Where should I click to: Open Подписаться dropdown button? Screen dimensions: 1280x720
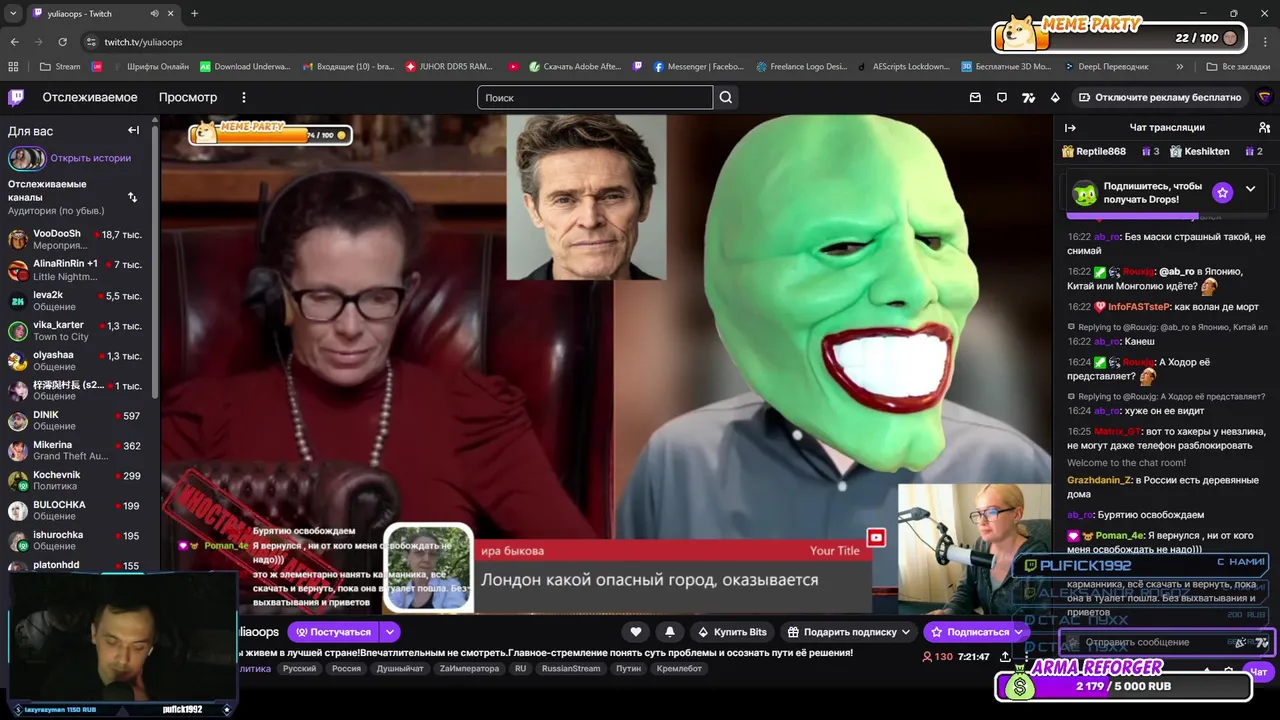click(1018, 632)
